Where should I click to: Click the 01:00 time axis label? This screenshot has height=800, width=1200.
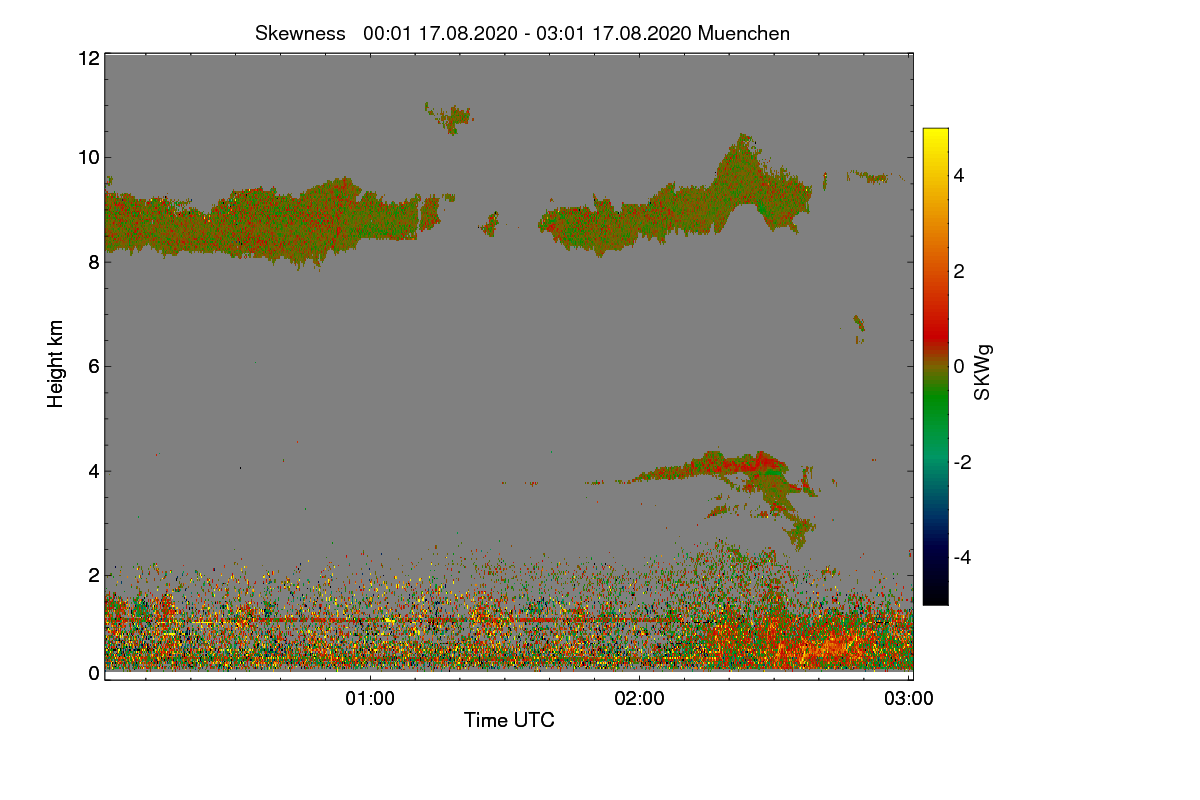(370, 699)
